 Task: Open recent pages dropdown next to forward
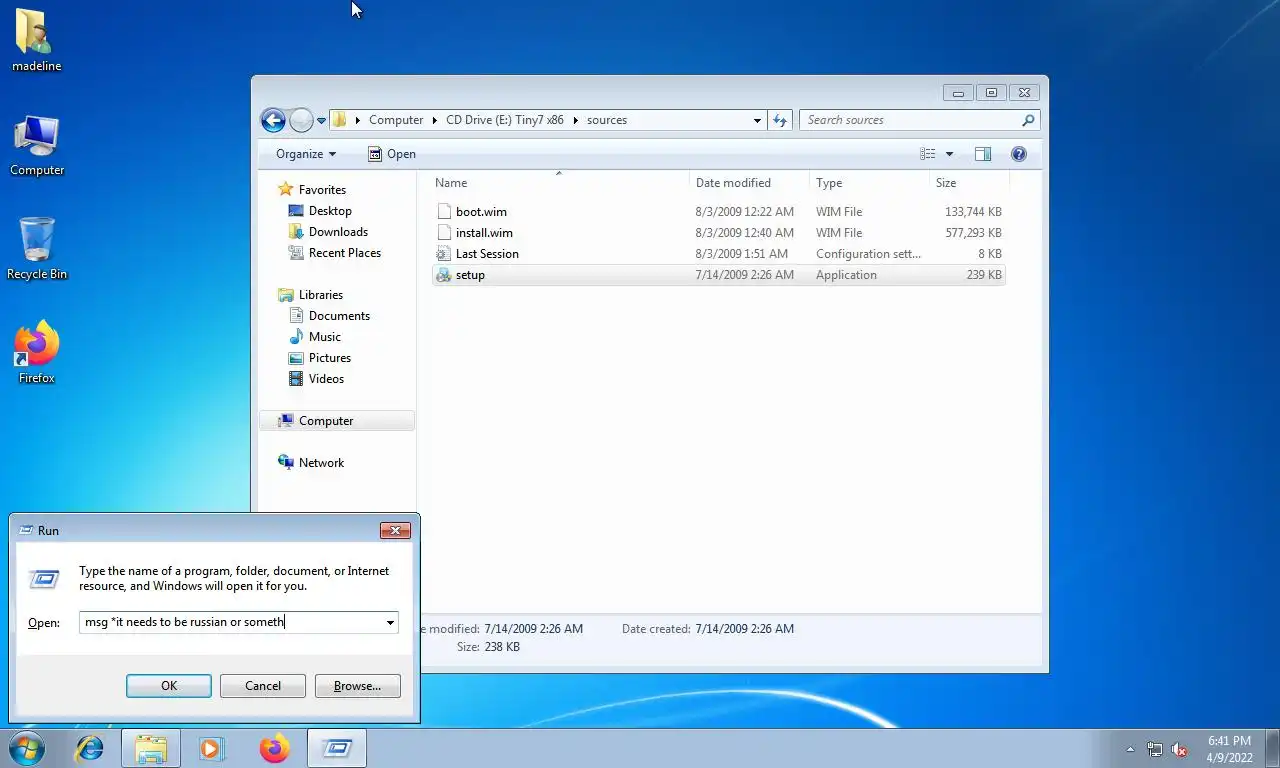(321, 121)
